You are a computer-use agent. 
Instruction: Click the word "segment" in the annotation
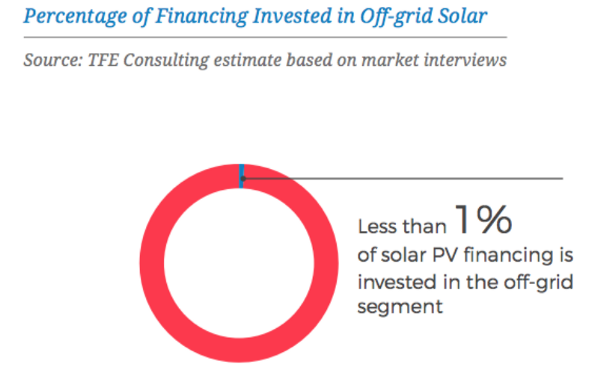400,307
